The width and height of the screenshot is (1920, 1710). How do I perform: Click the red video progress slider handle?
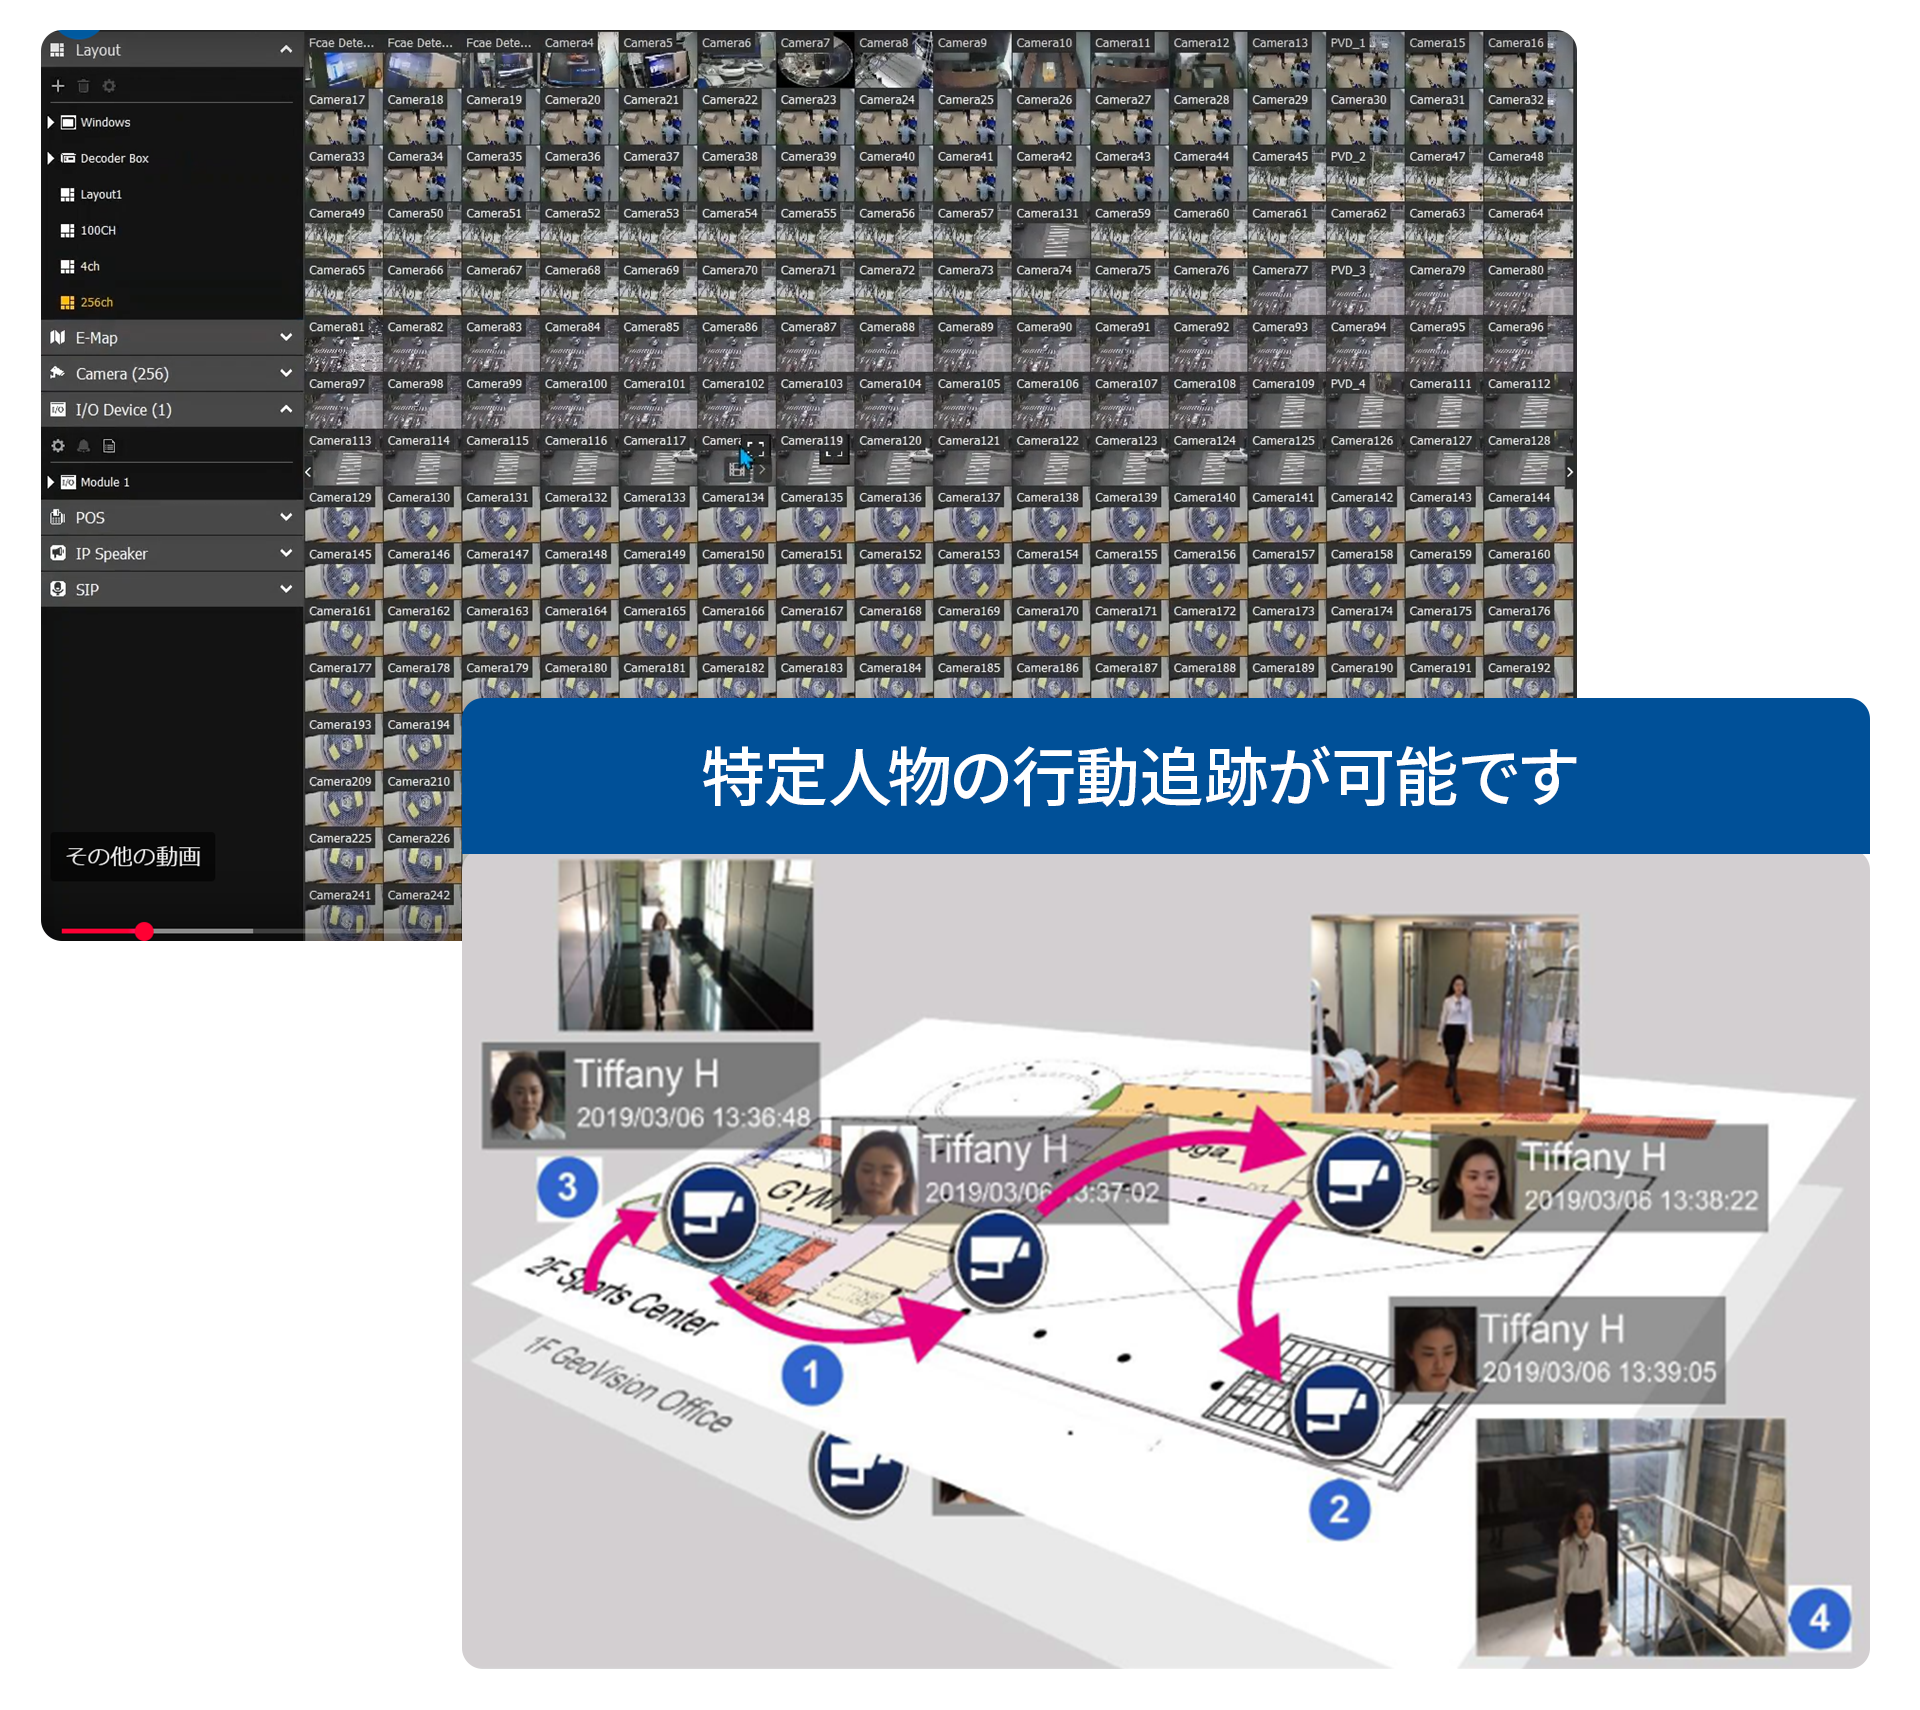144,931
